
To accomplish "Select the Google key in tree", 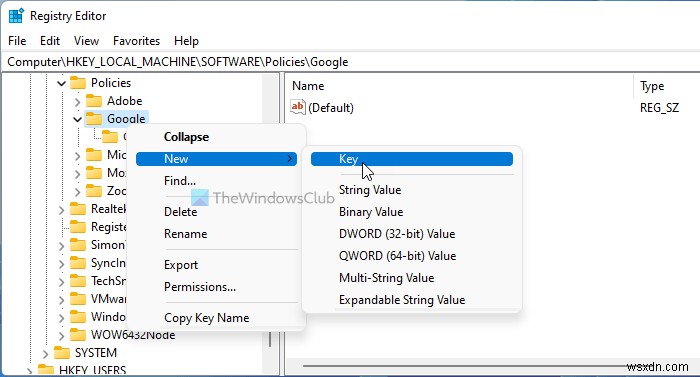I will click(x=126, y=119).
